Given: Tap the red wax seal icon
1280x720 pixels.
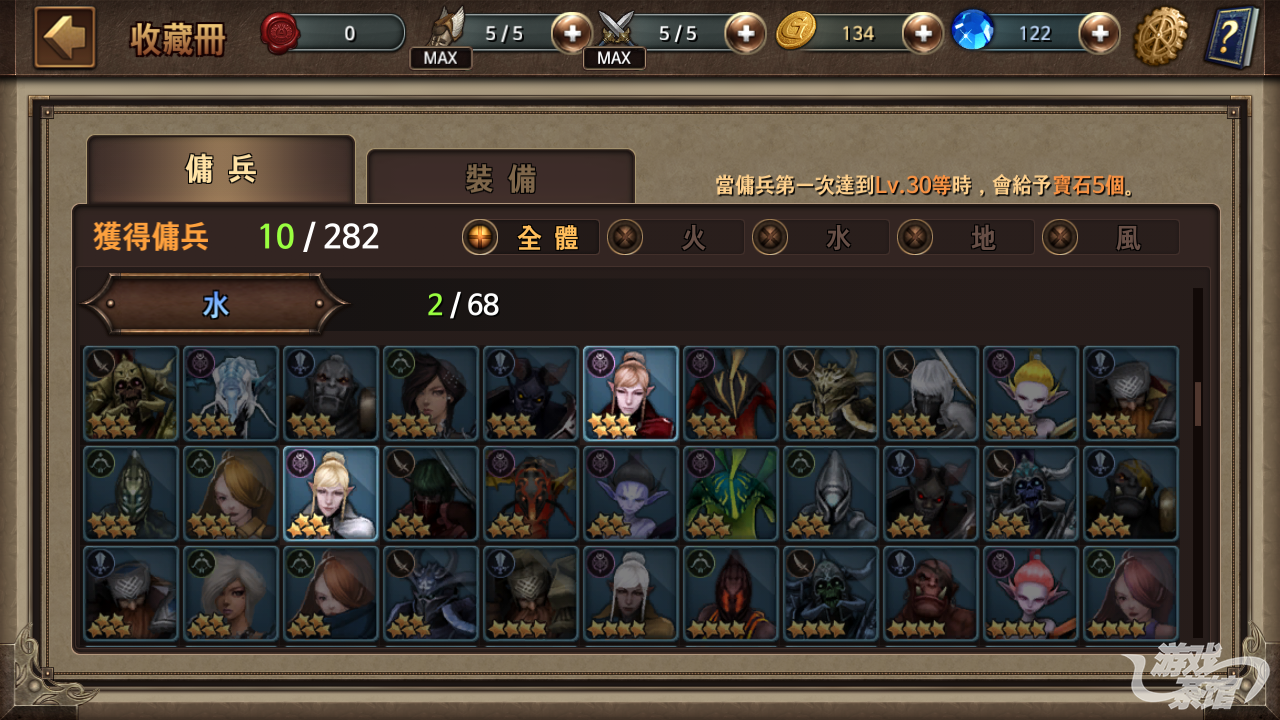Looking at the screenshot, I should [279, 33].
